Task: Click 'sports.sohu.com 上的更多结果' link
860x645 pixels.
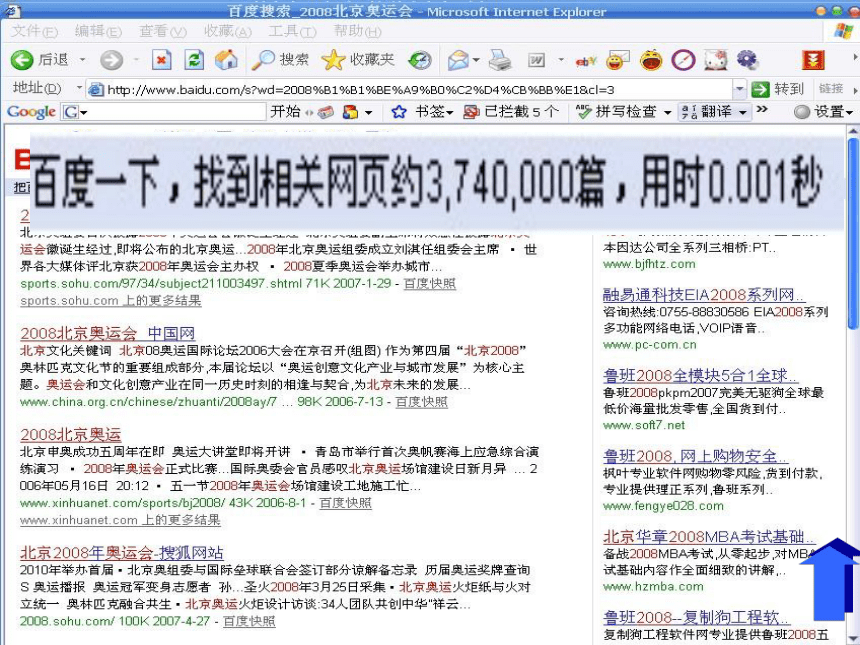Action: [111, 301]
